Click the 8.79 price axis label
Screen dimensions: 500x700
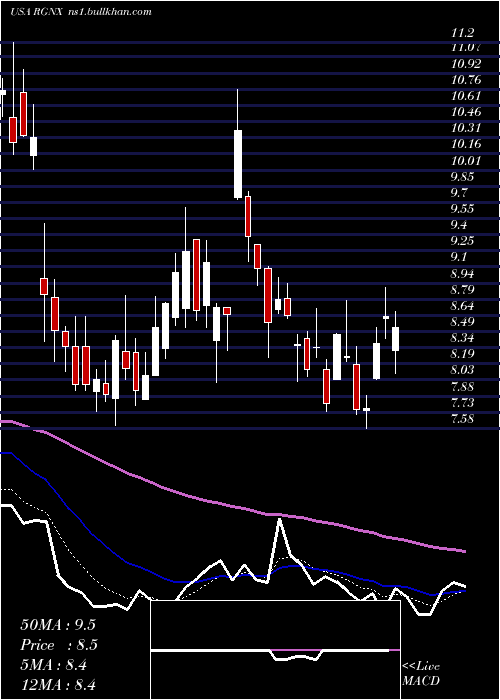(462, 289)
